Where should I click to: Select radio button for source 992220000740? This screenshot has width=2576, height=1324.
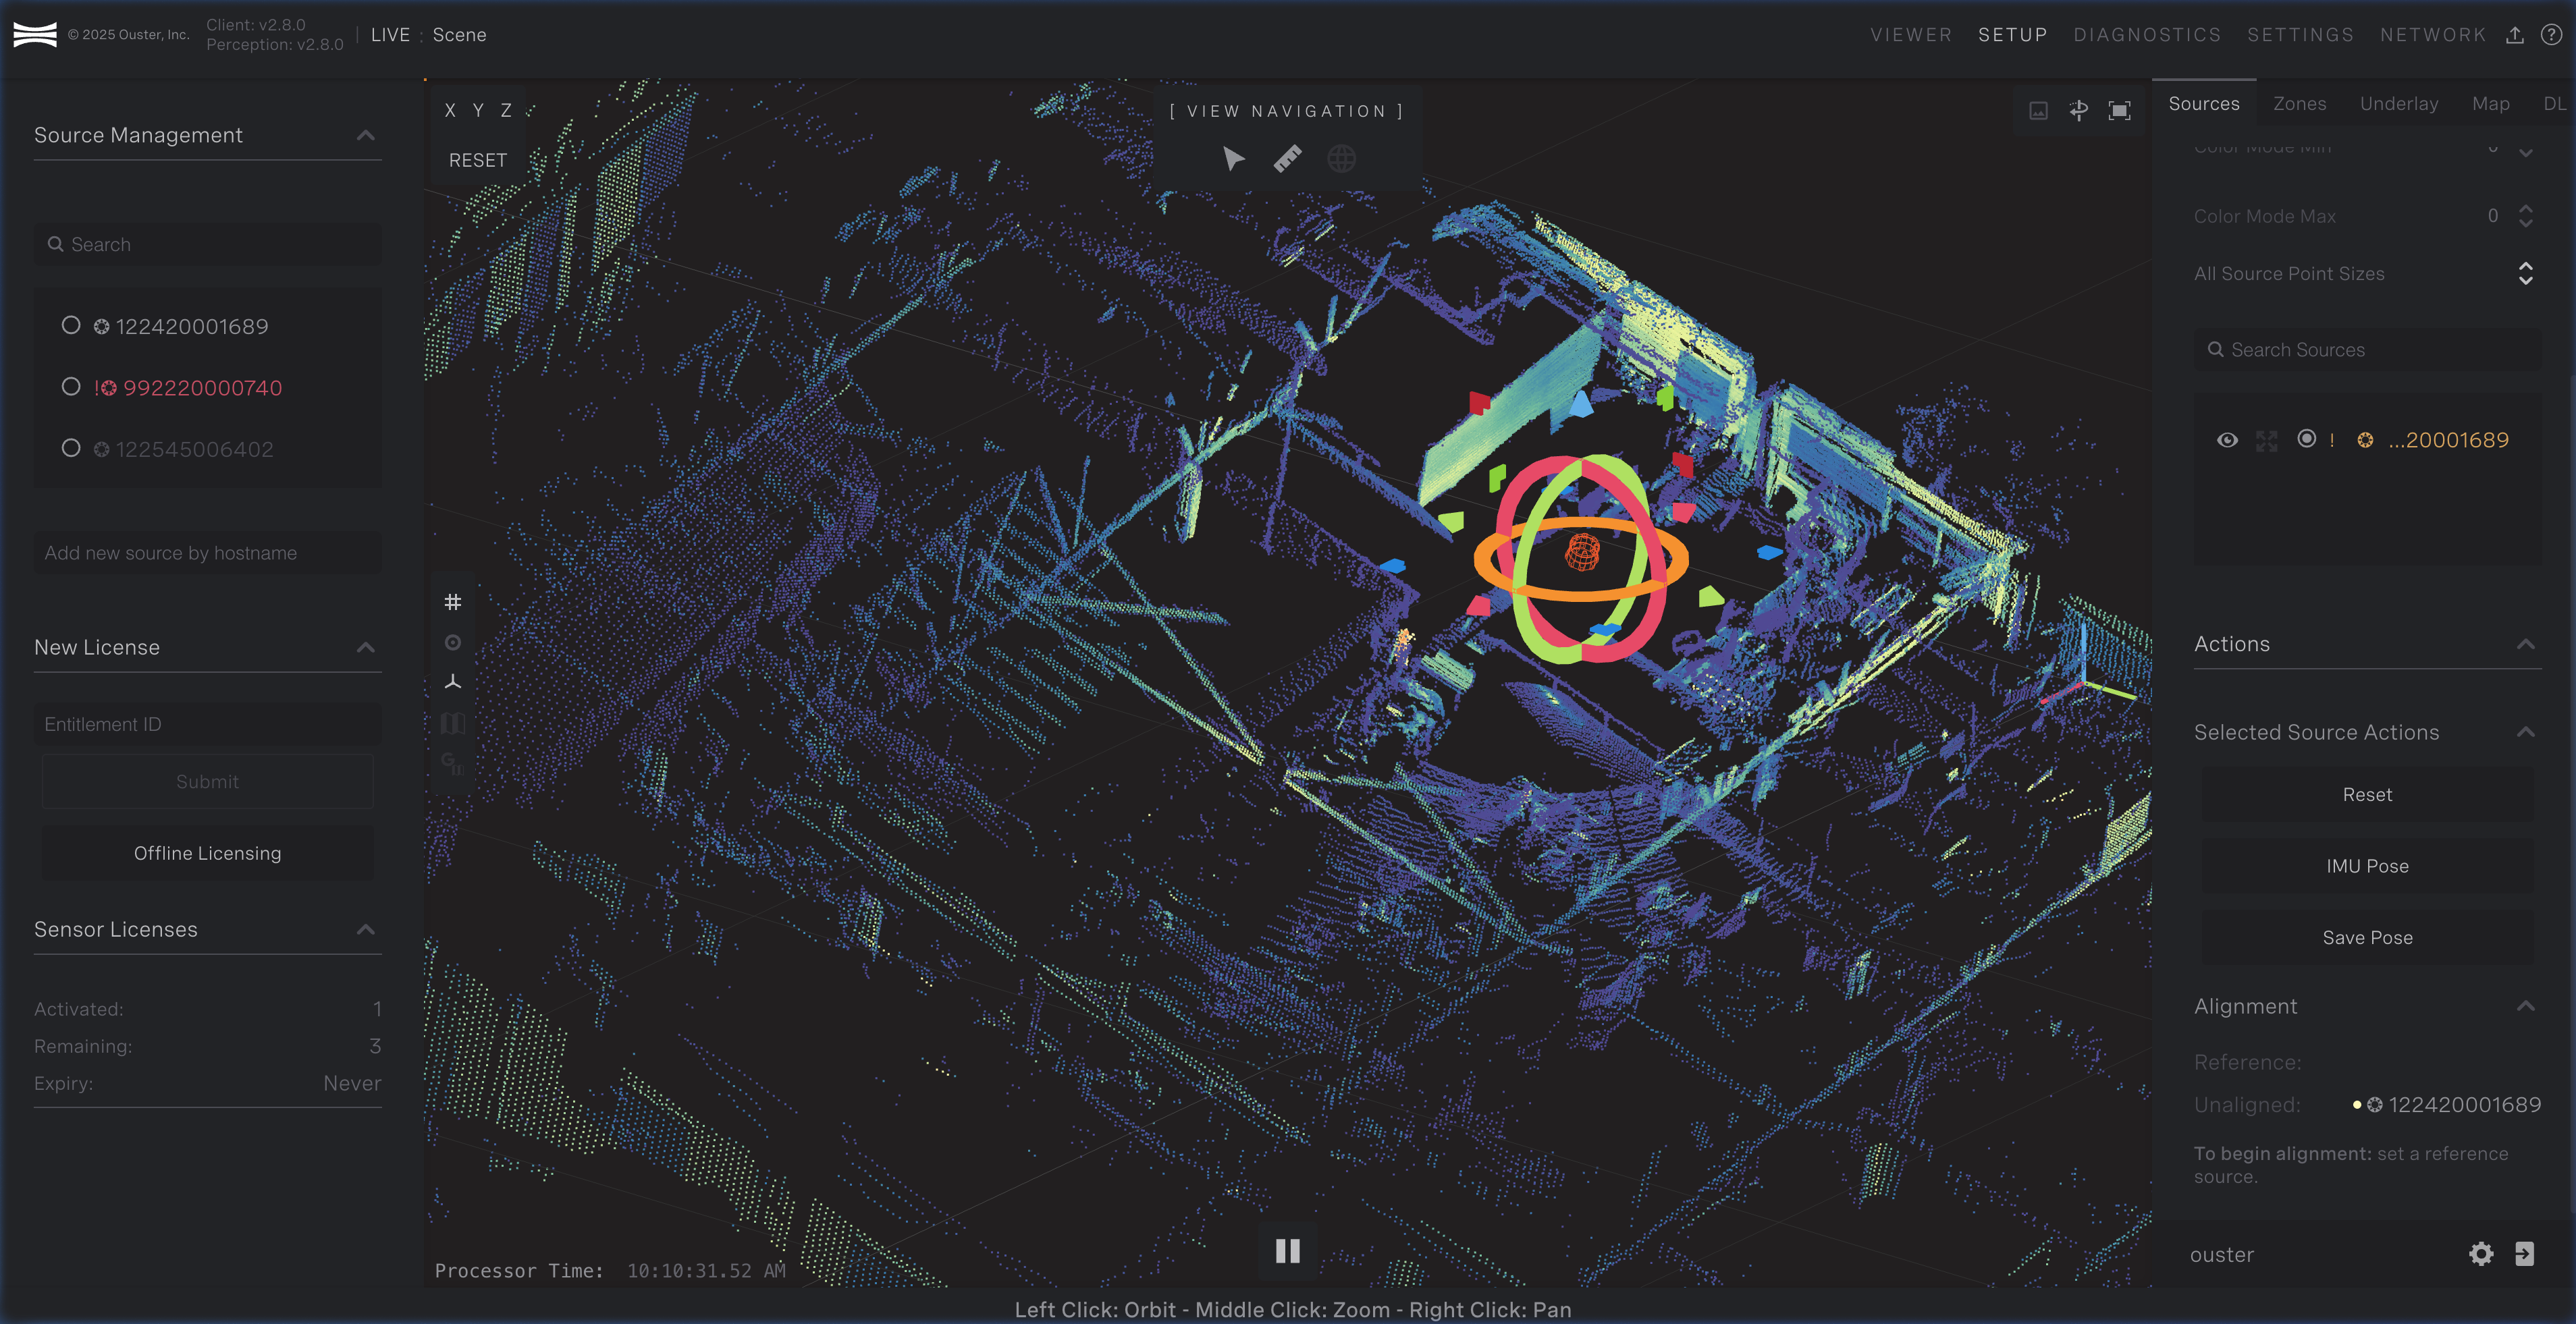point(71,387)
